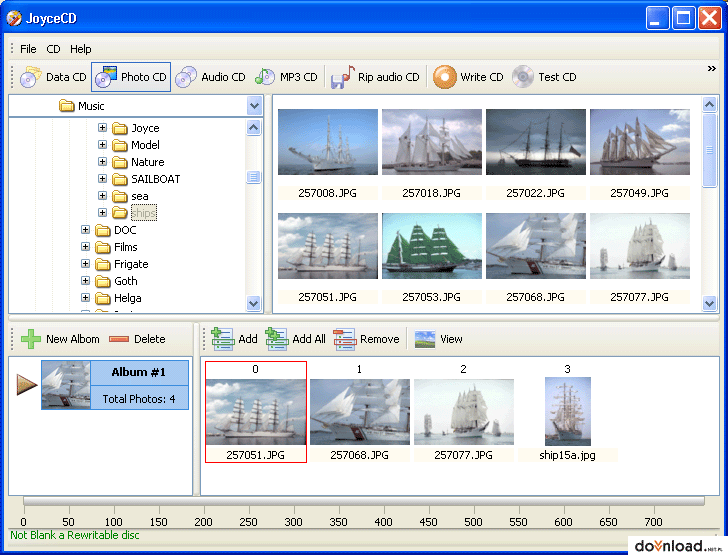Click folder tree scroll up arrow
The height and width of the screenshot is (555, 728).
coord(254,127)
